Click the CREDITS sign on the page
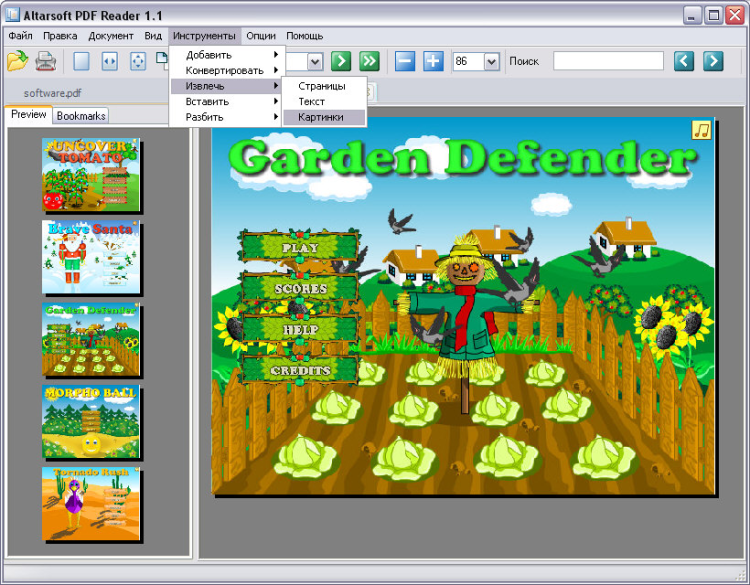The image size is (750, 585). pyautogui.click(x=300, y=370)
